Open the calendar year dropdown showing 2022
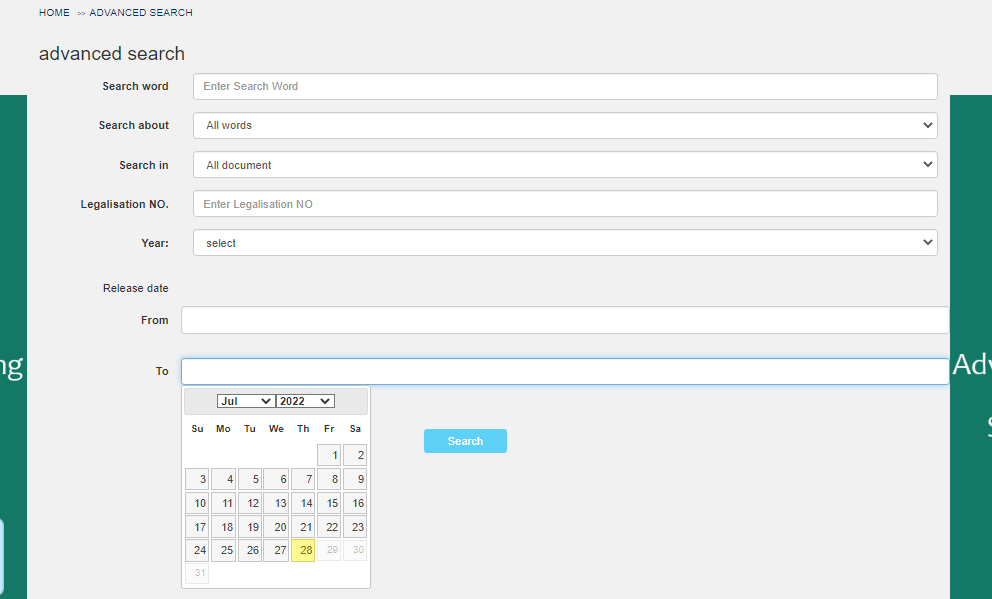 coord(305,401)
